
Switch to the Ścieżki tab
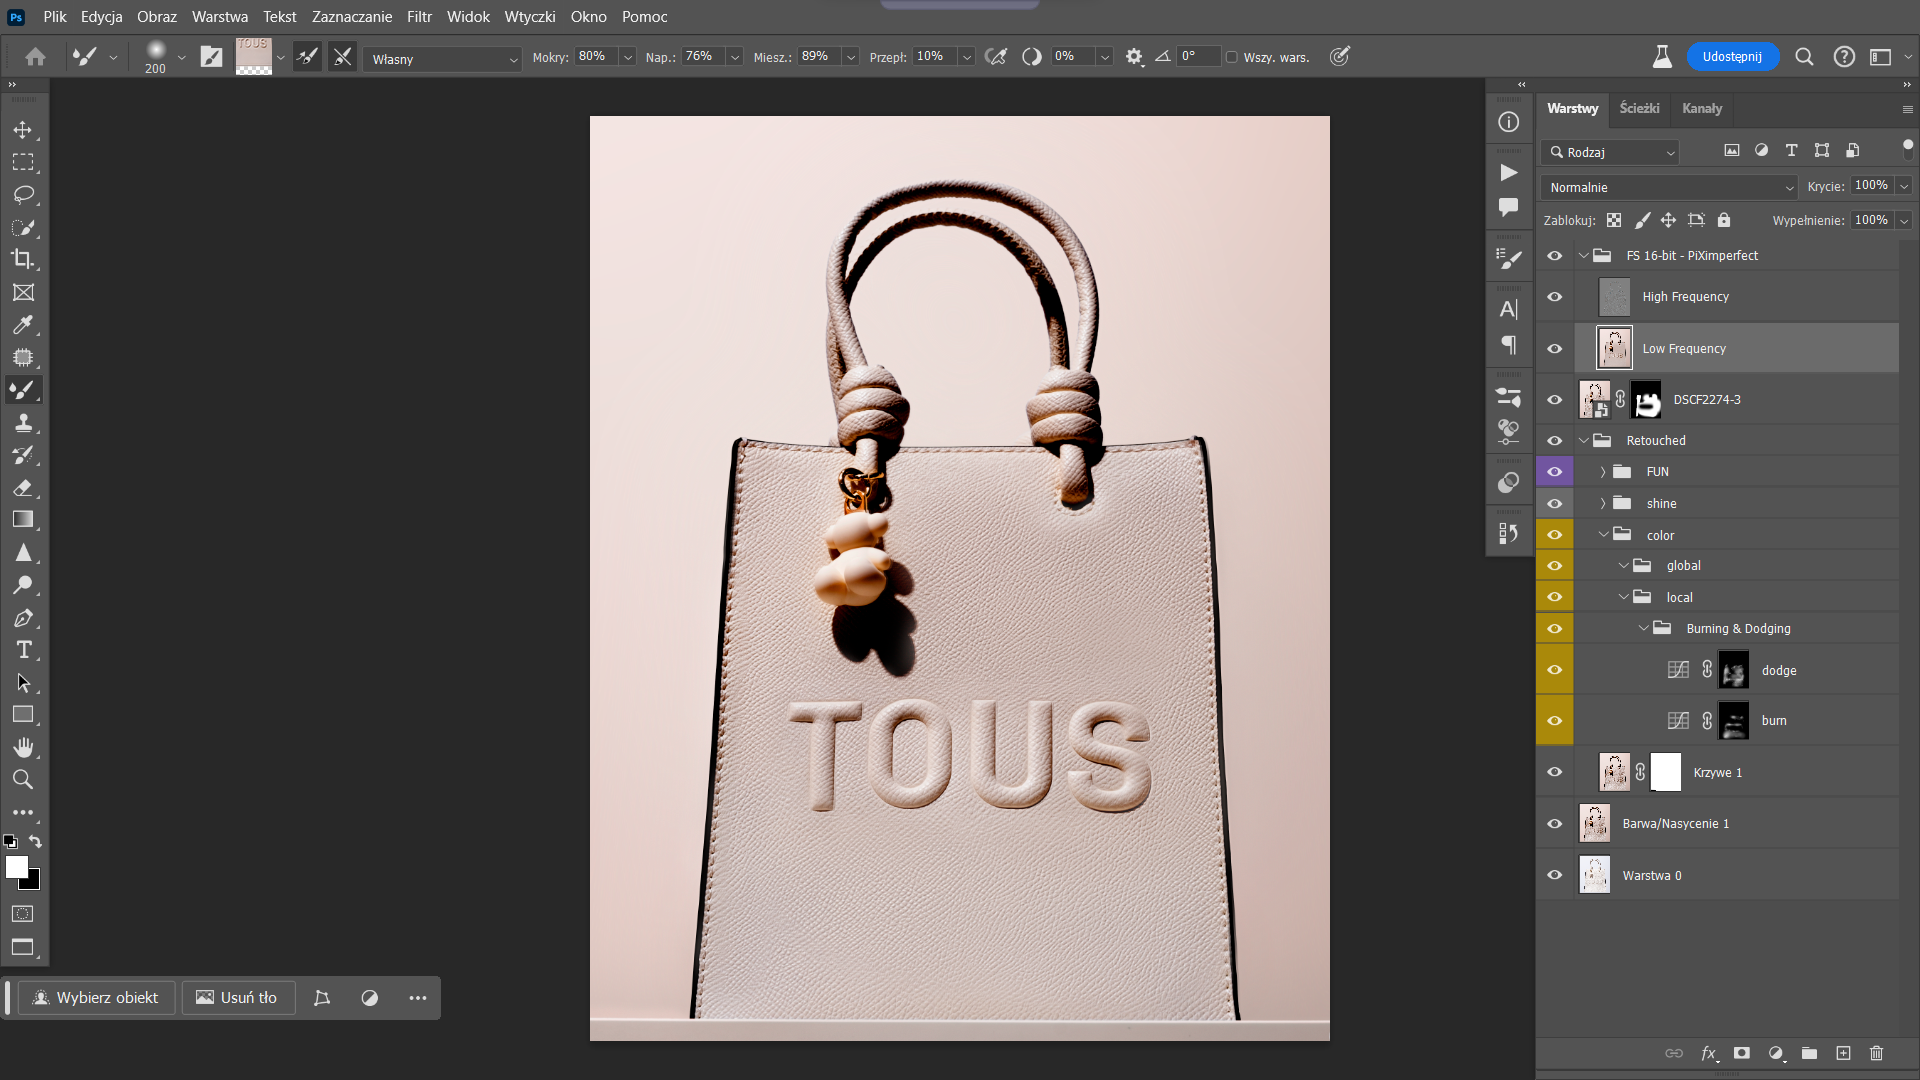click(1639, 108)
